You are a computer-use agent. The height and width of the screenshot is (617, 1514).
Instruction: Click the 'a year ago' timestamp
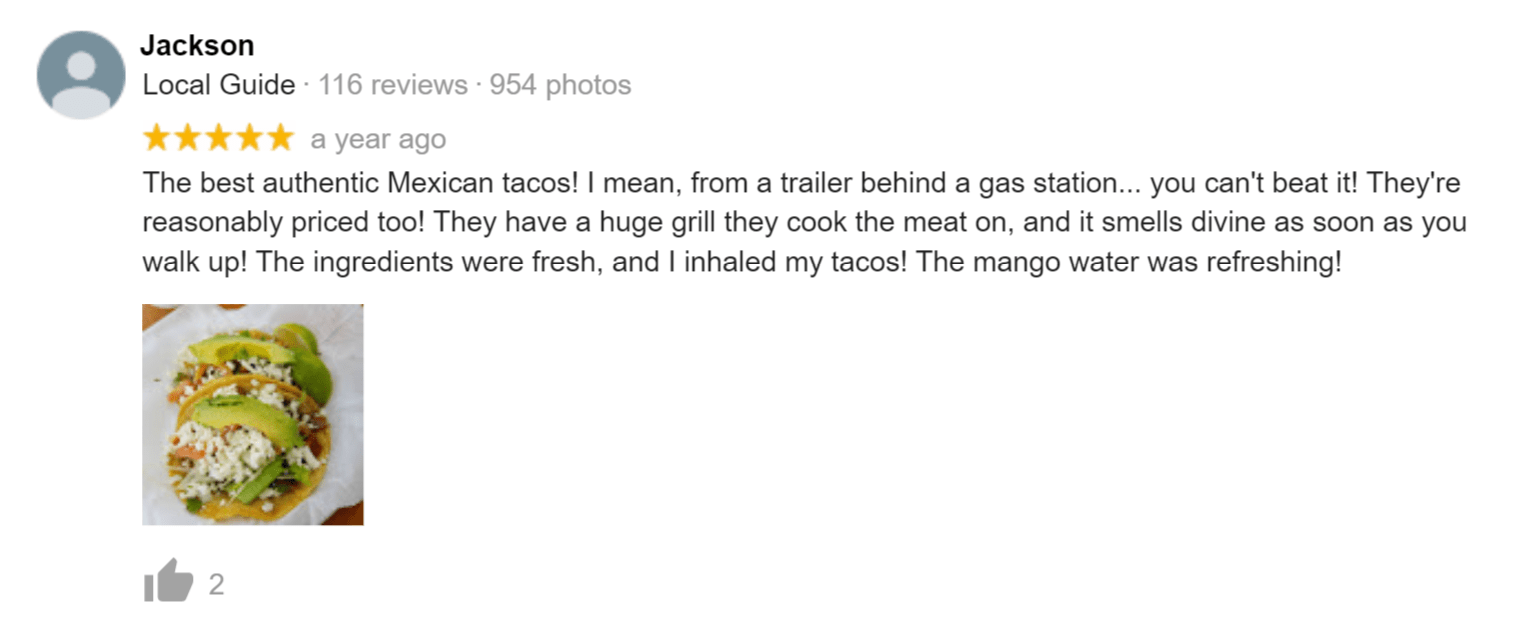click(378, 139)
